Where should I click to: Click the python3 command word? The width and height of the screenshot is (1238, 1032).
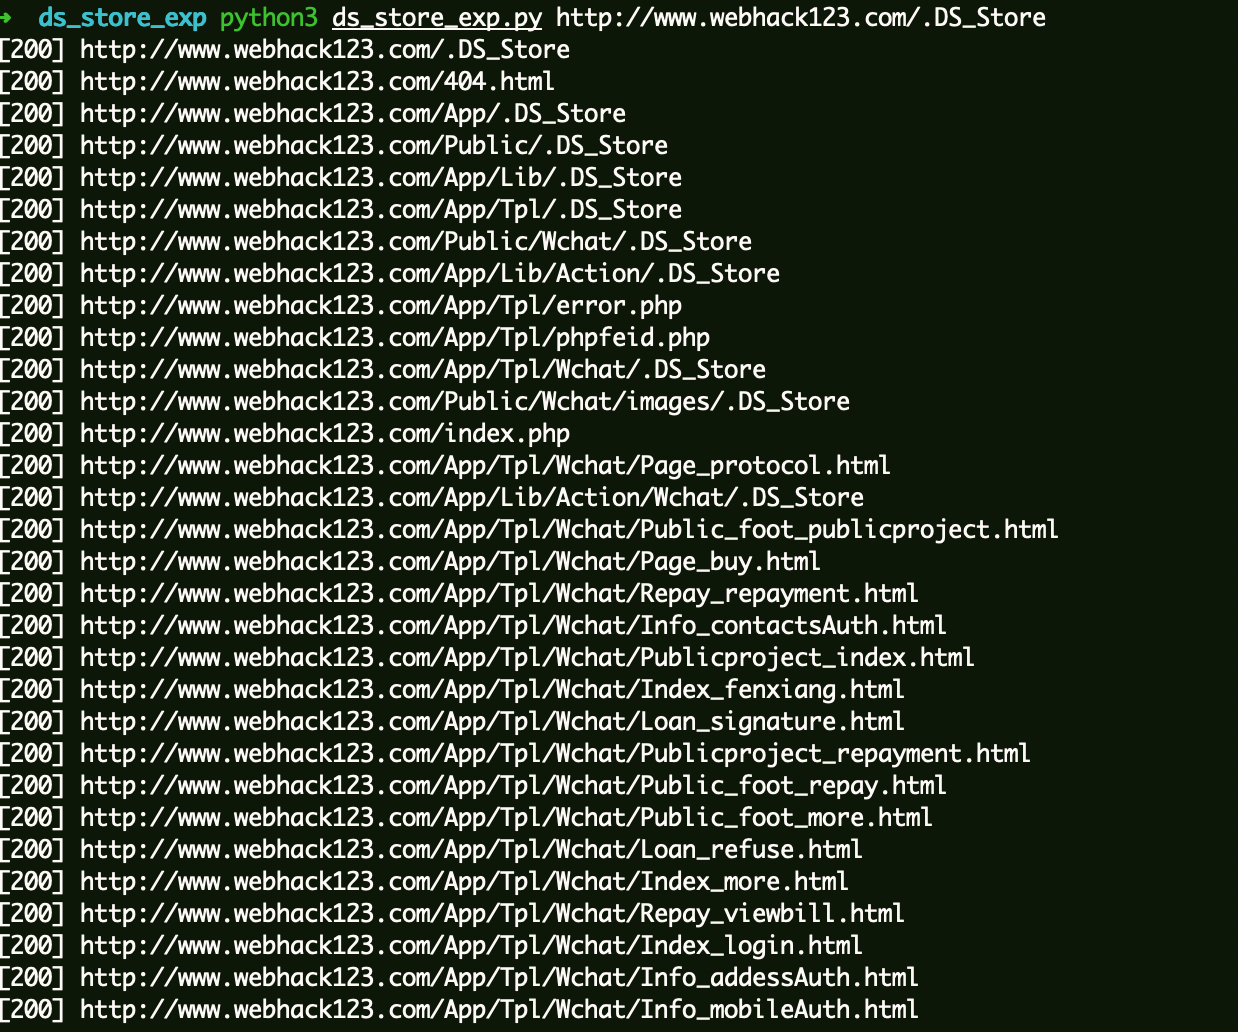[x=268, y=18]
